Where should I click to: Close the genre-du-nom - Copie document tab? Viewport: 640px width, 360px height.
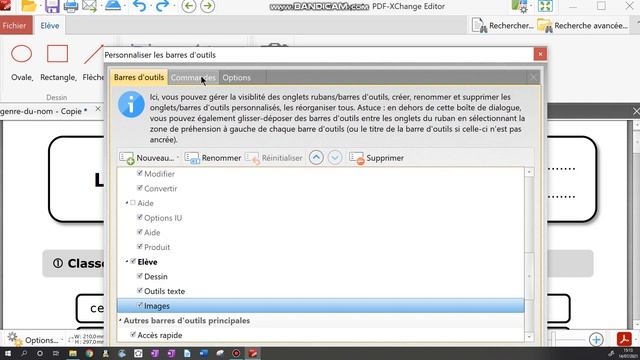[98, 109]
